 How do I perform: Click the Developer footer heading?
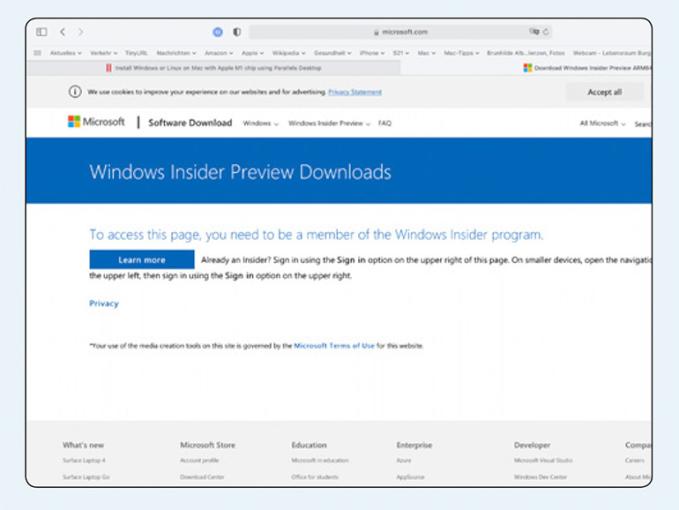click(x=532, y=445)
